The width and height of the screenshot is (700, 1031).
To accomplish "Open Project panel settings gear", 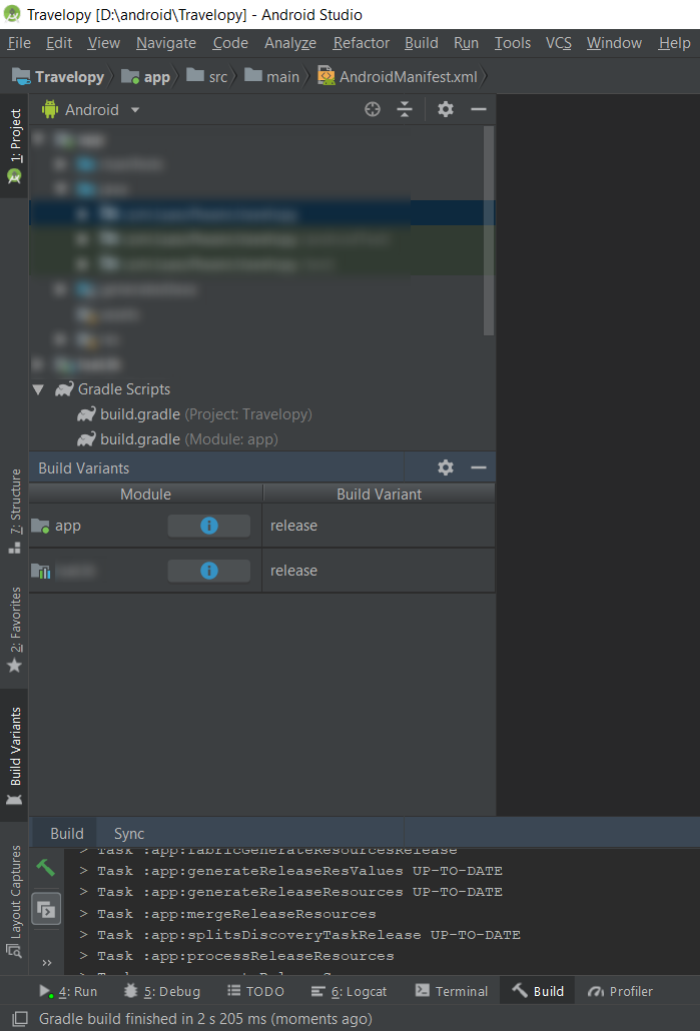I will [445, 109].
